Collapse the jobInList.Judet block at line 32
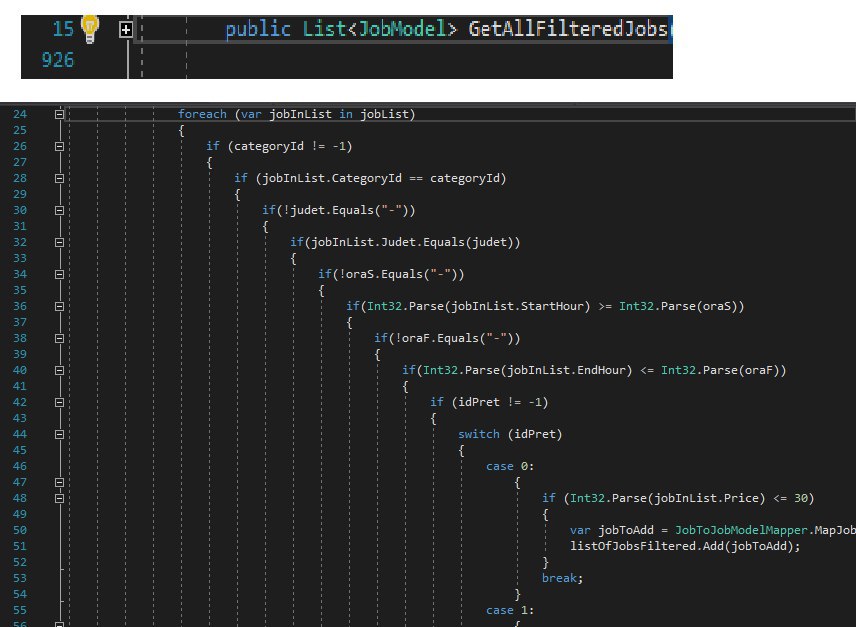 60,242
